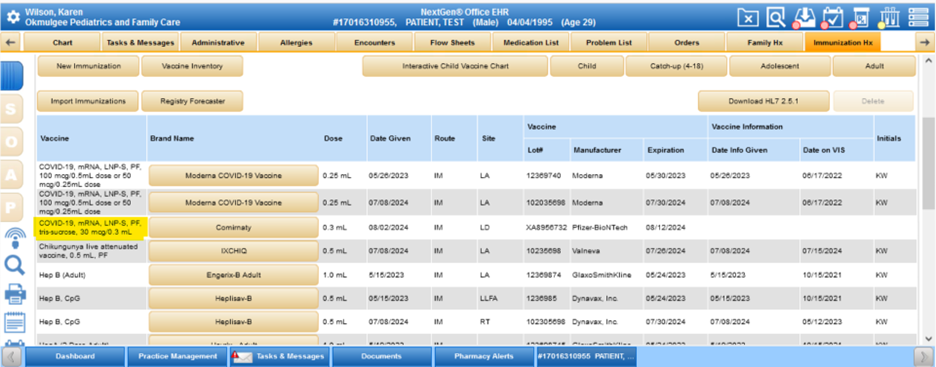936x367 pixels.
Task: Click Heplisav-B button for lot 1236985
Action: (233, 298)
